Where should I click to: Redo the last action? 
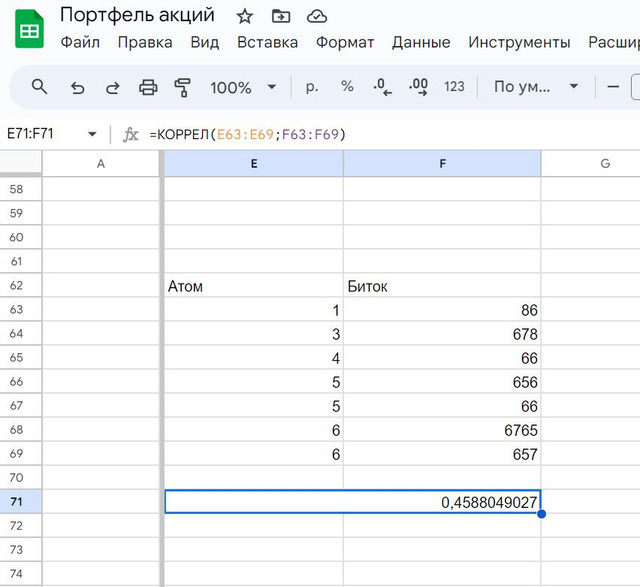tap(113, 87)
